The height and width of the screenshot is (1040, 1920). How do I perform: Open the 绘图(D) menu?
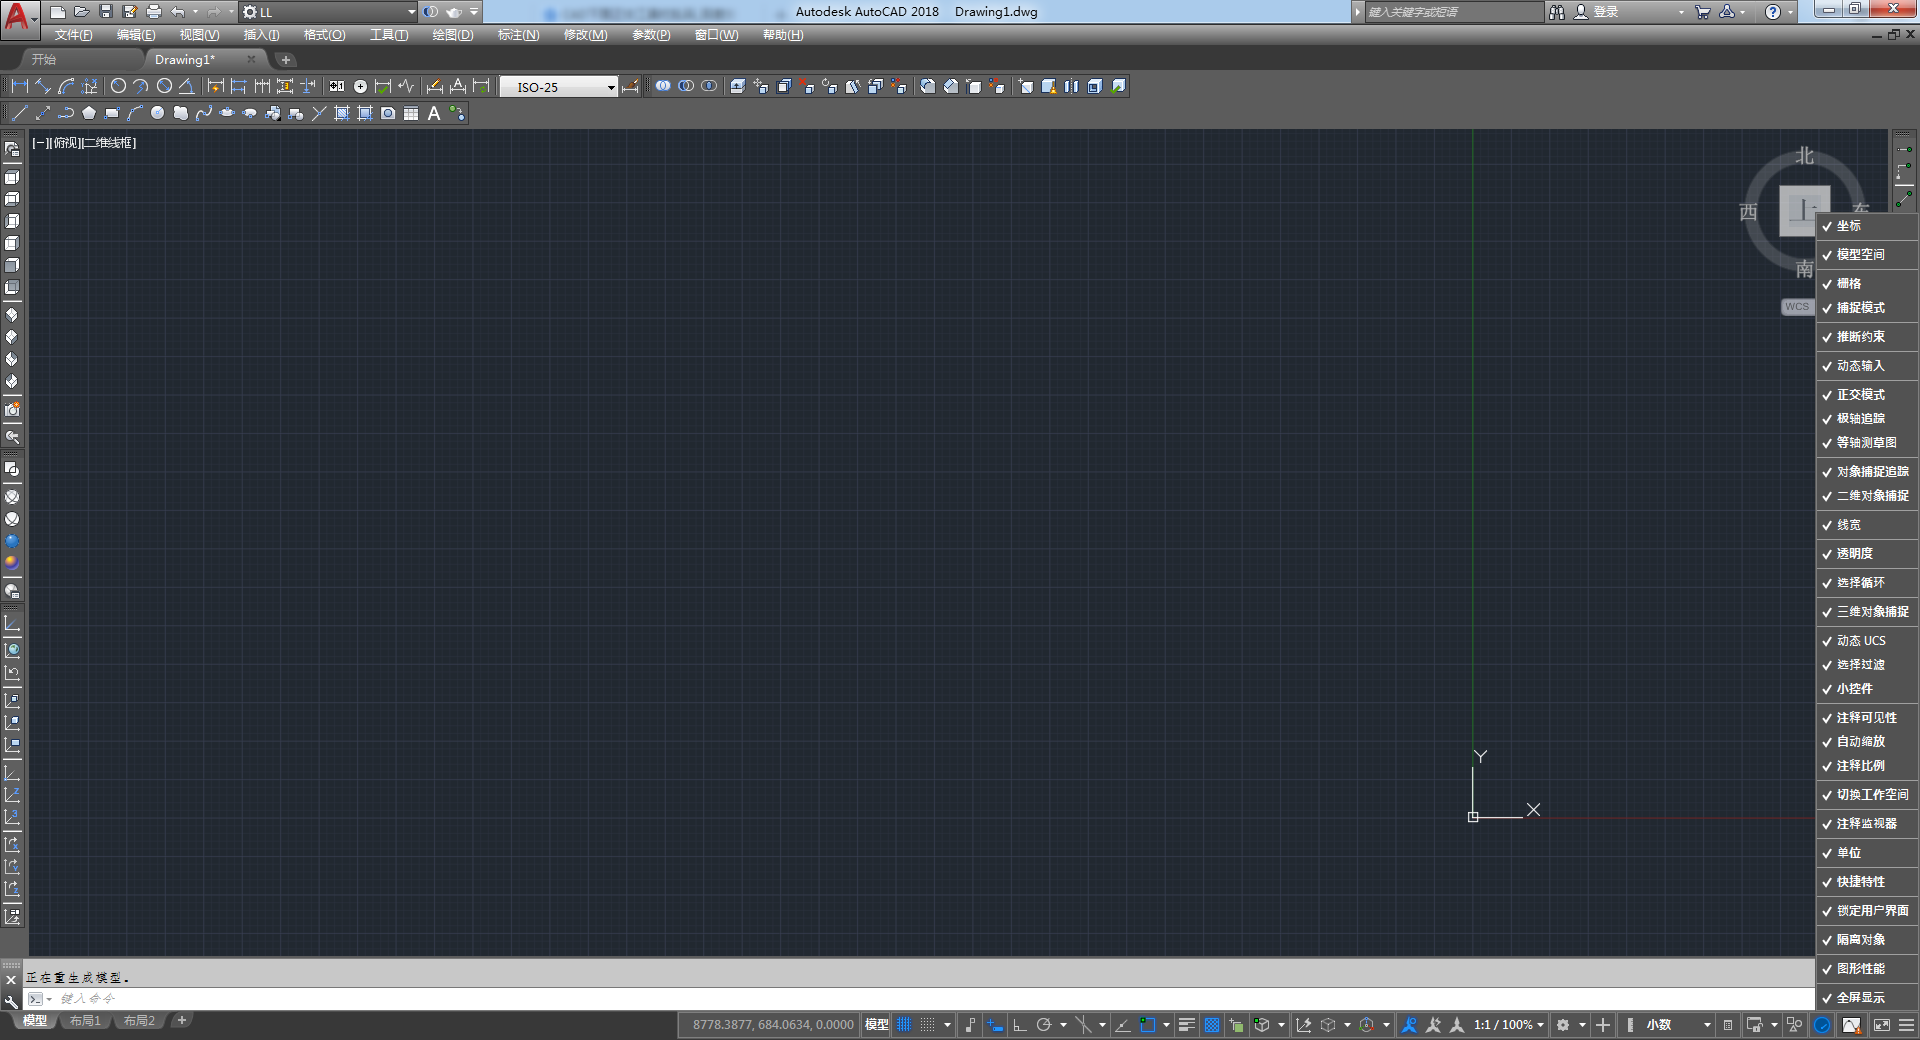[453, 35]
